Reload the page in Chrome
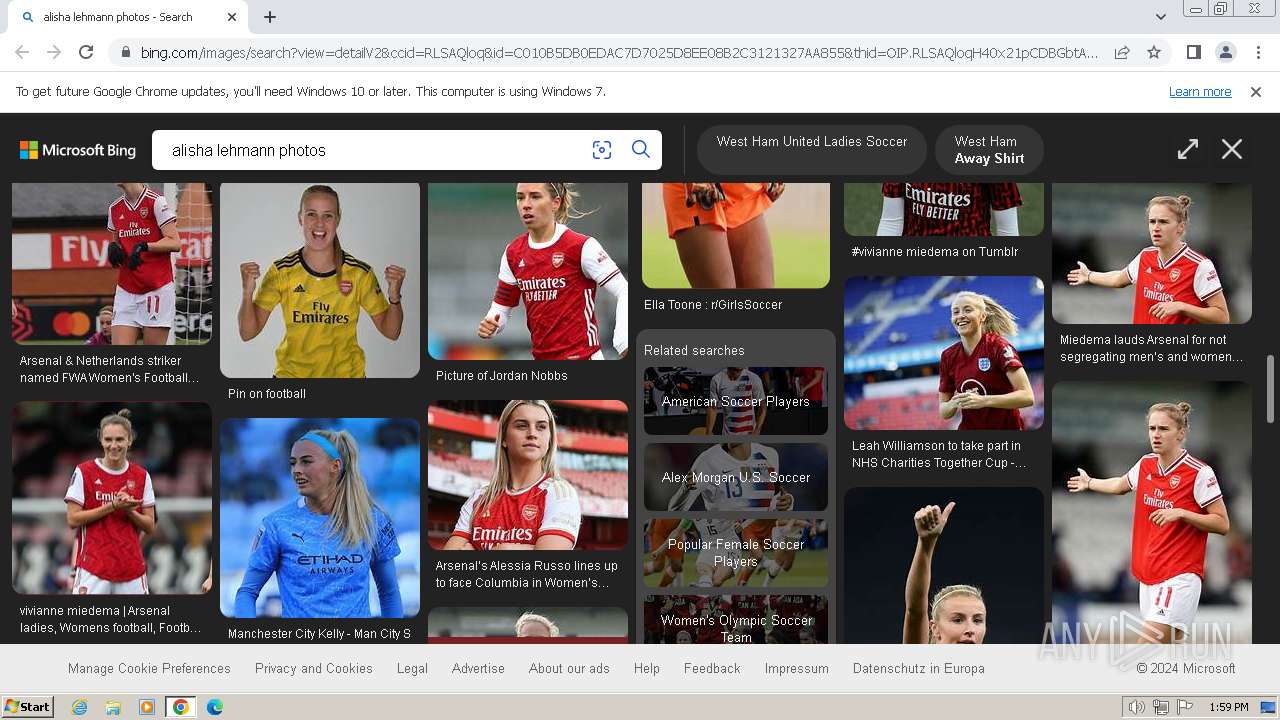 click(x=86, y=52)
